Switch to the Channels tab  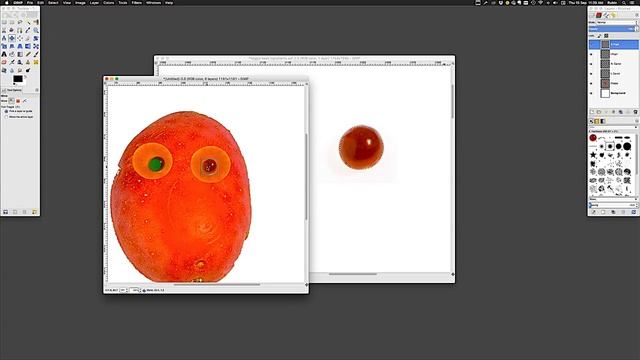[x=599, y=15]
